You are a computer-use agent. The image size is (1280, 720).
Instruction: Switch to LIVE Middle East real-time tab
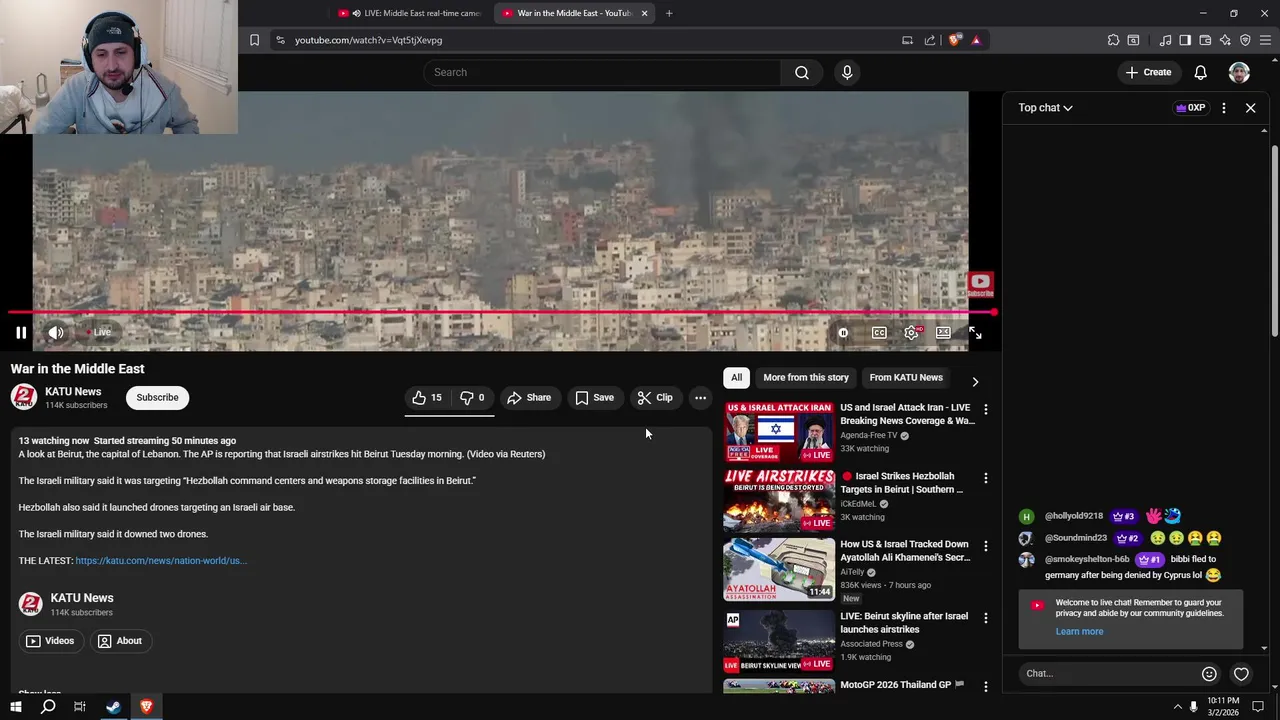(411, 13)
